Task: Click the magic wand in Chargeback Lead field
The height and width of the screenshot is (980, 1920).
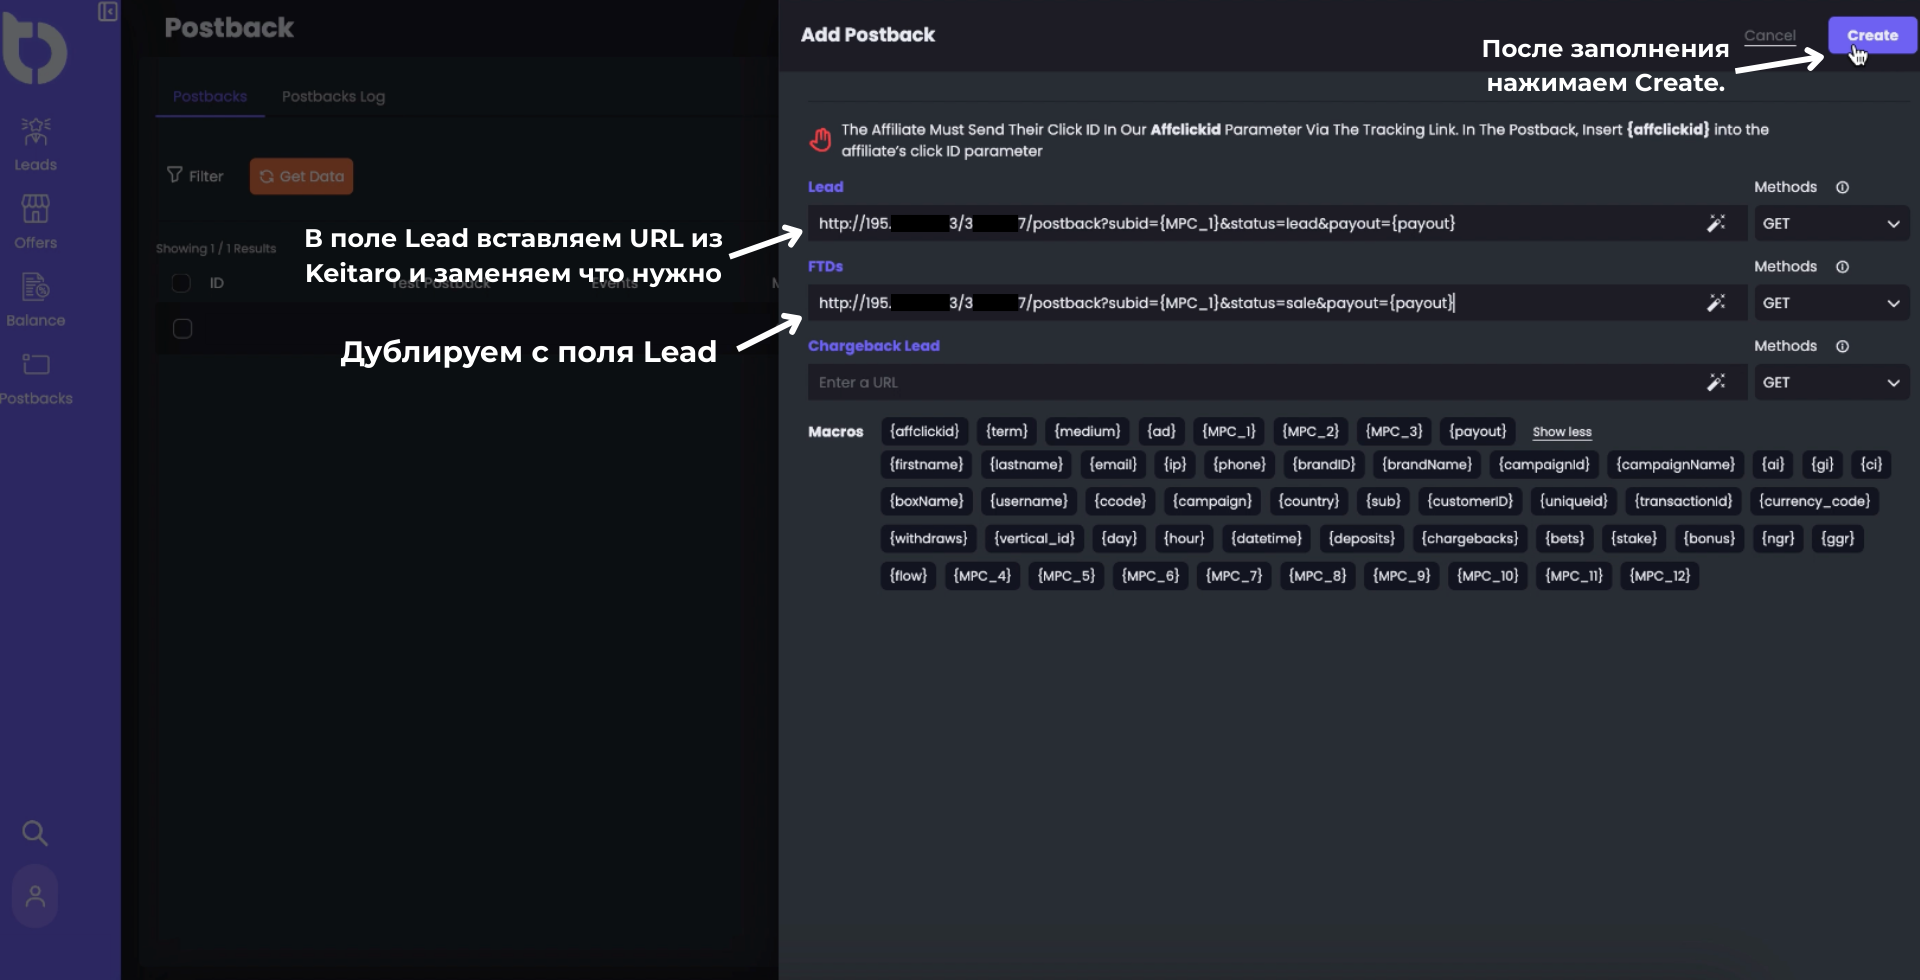Action: pyautogui.click(x=1716, y=382)
